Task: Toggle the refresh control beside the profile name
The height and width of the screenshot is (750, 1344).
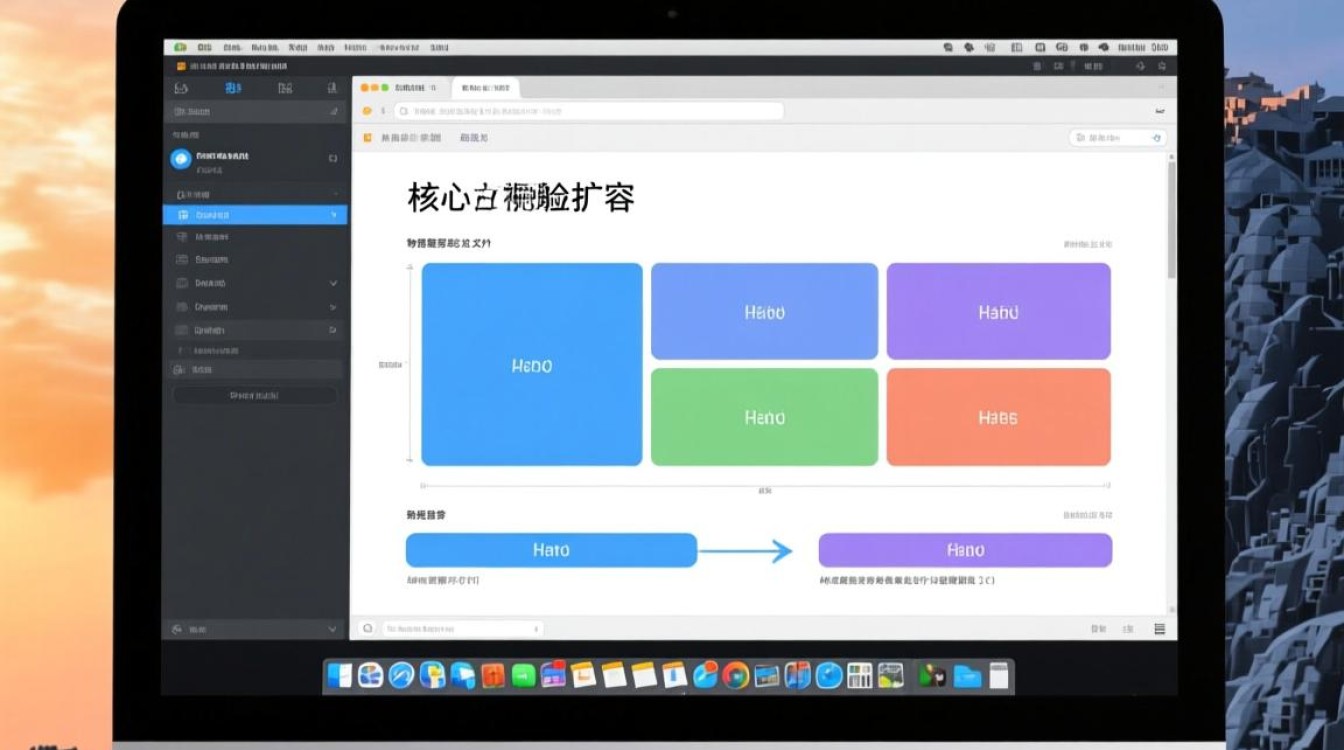Action: point(334,159)
